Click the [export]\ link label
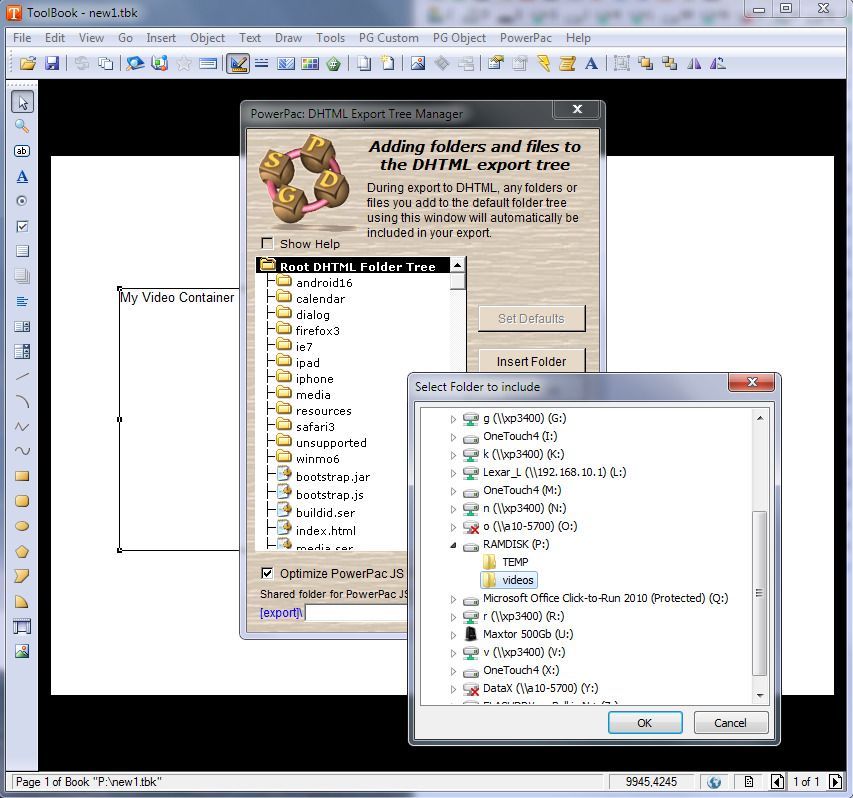The height and width of the screenshot is (798, 853). [x=281, y=613]
